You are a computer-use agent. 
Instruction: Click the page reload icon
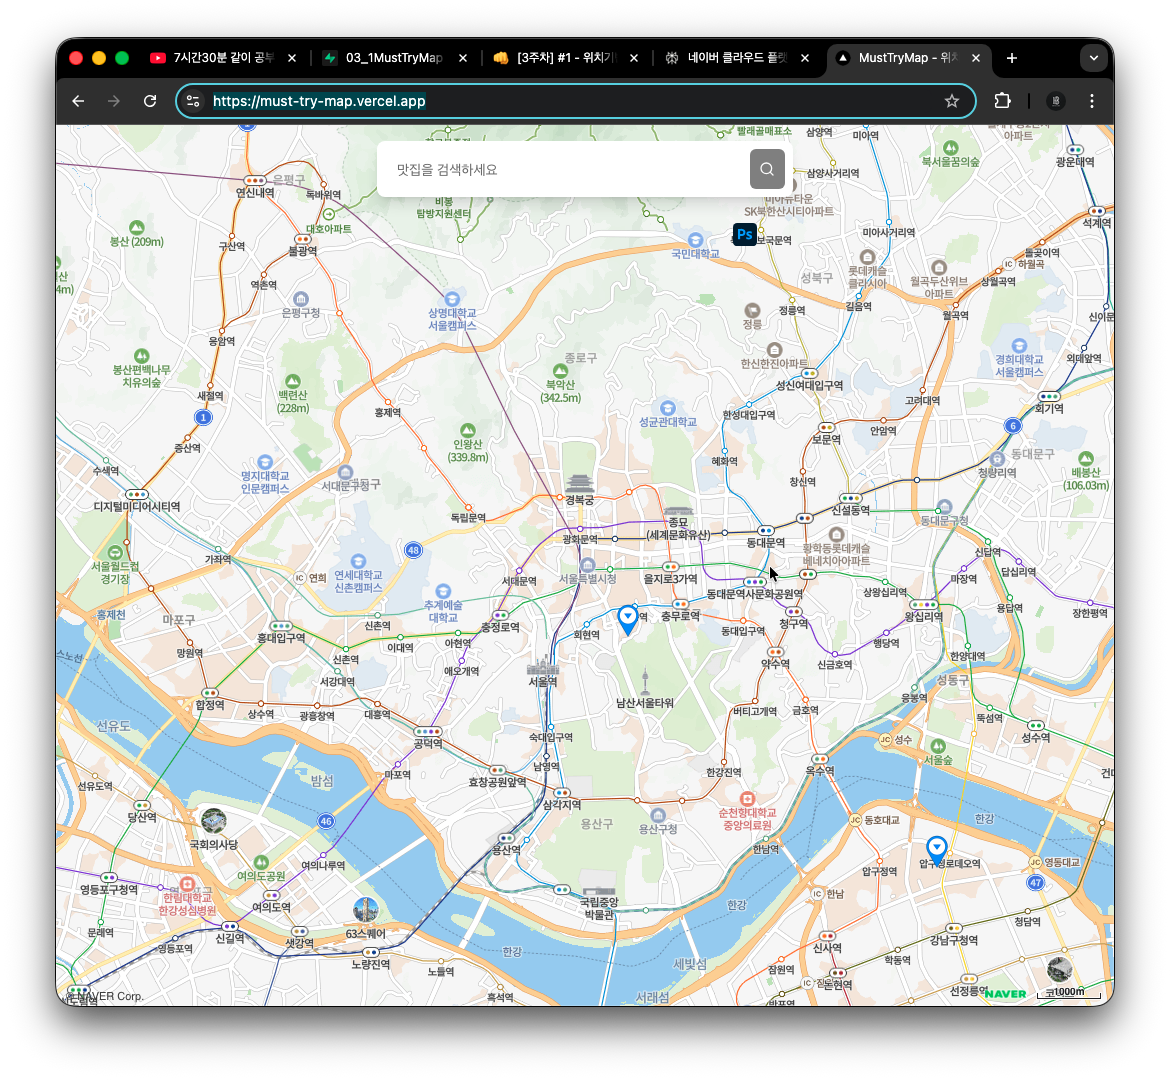point(150,101)
